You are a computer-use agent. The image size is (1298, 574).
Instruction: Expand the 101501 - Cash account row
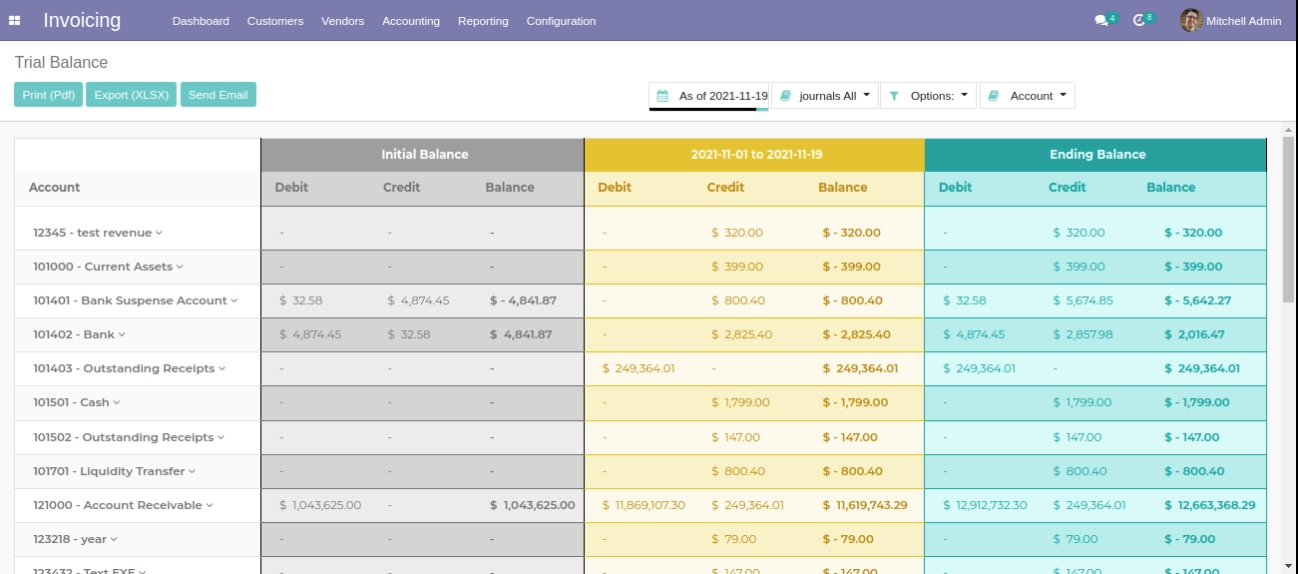[x=76, y=402]
